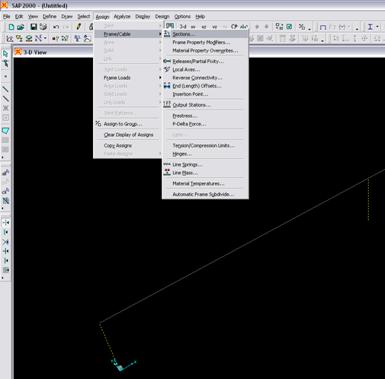Select Line Mass menu entry

click(x=205, y=173)
